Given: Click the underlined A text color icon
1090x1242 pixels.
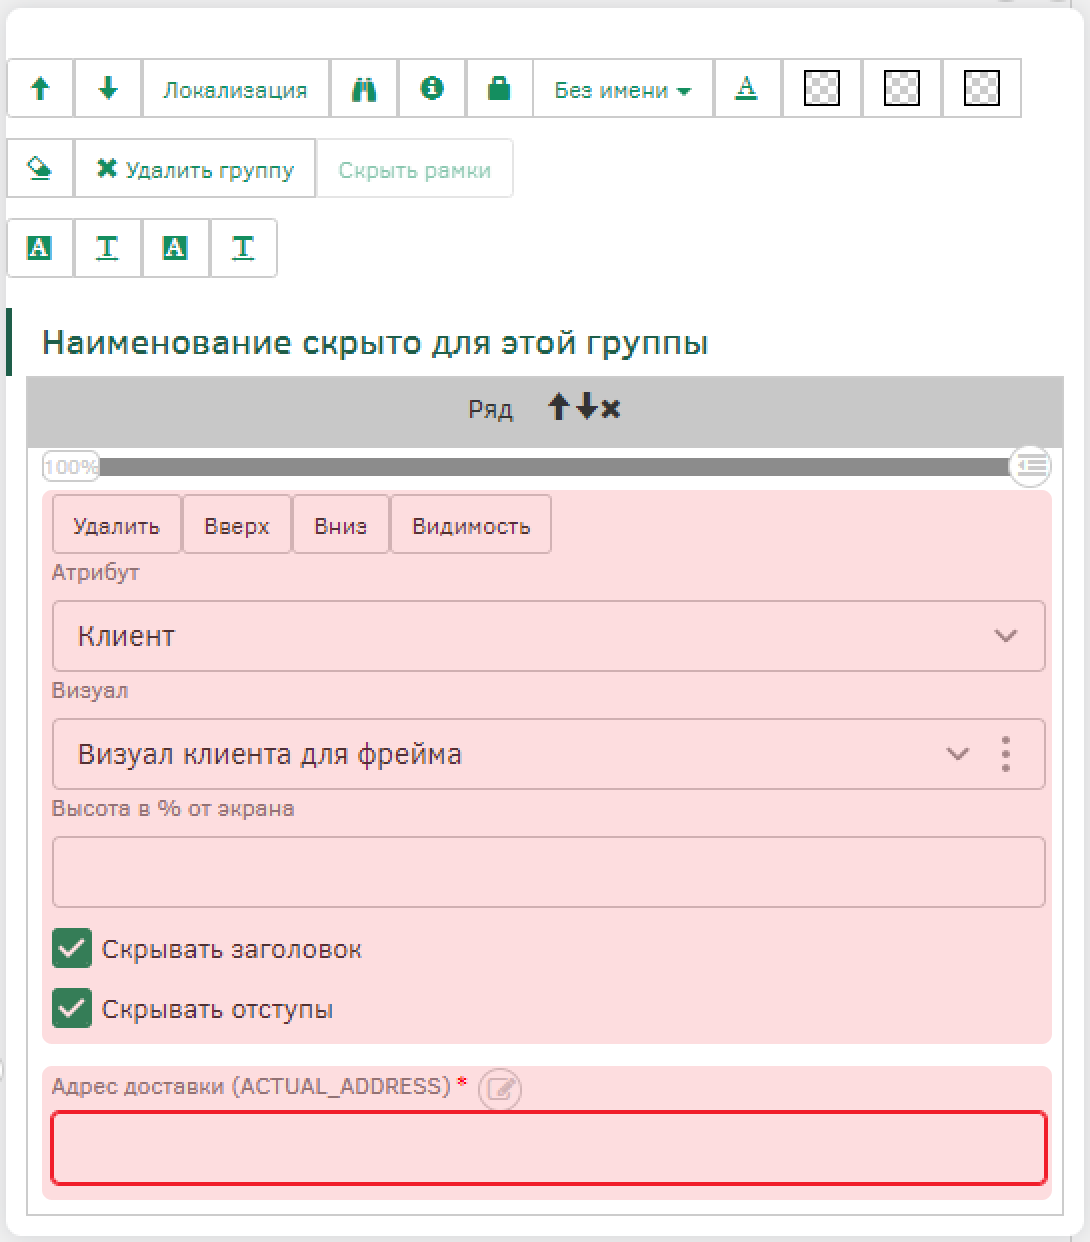Looking at the screenshot, I should point(746,89).
